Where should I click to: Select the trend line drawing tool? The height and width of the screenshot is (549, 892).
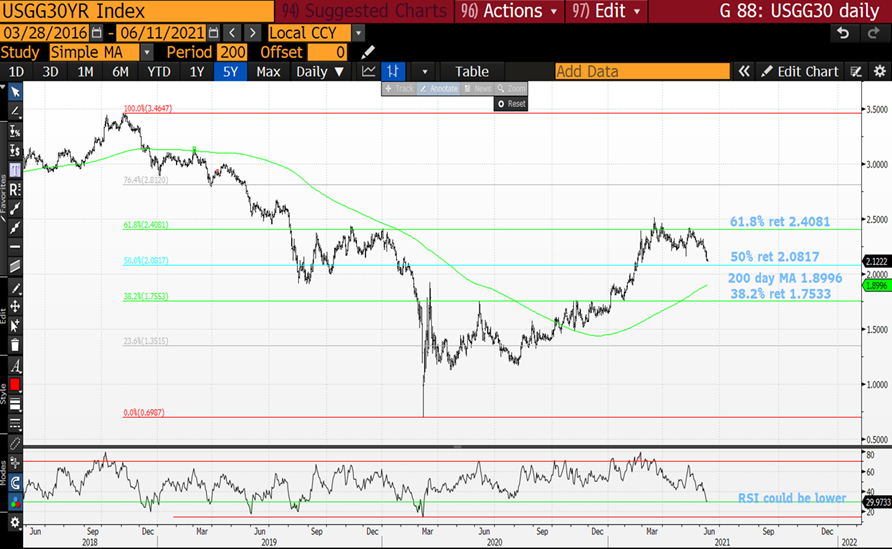coord(15,112)
